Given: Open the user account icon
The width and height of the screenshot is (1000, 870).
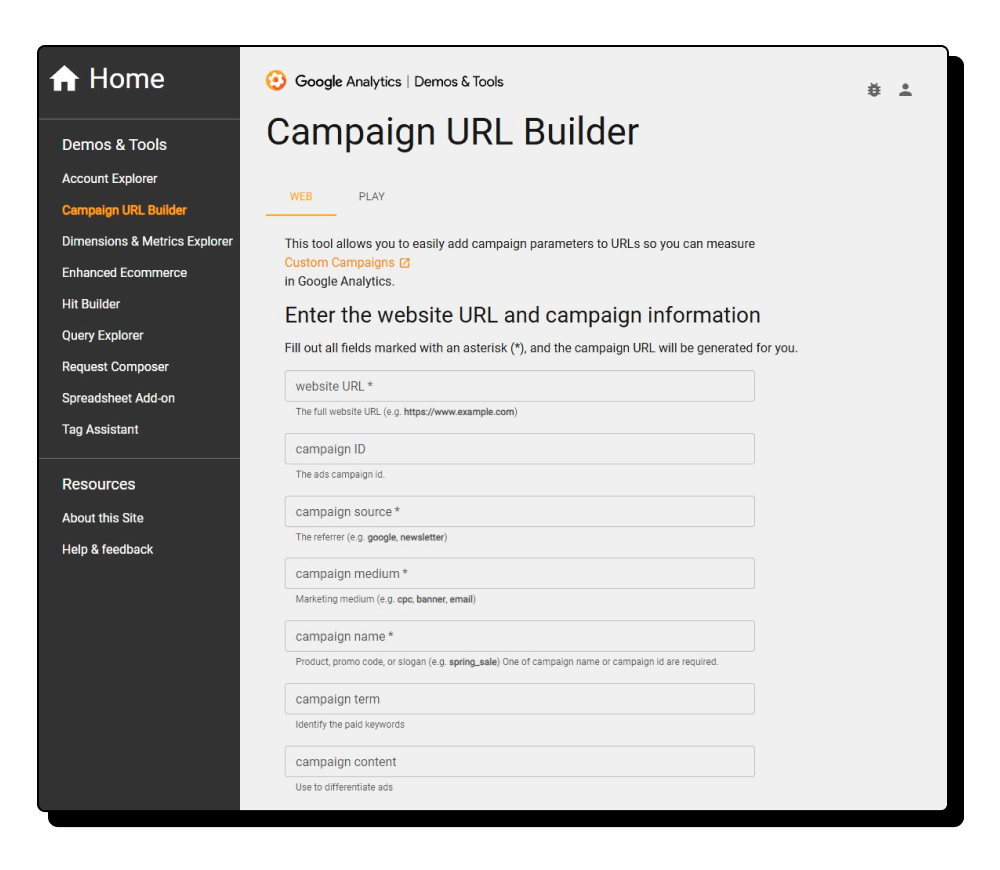Looking at the screenshot, I should point(907,91).
